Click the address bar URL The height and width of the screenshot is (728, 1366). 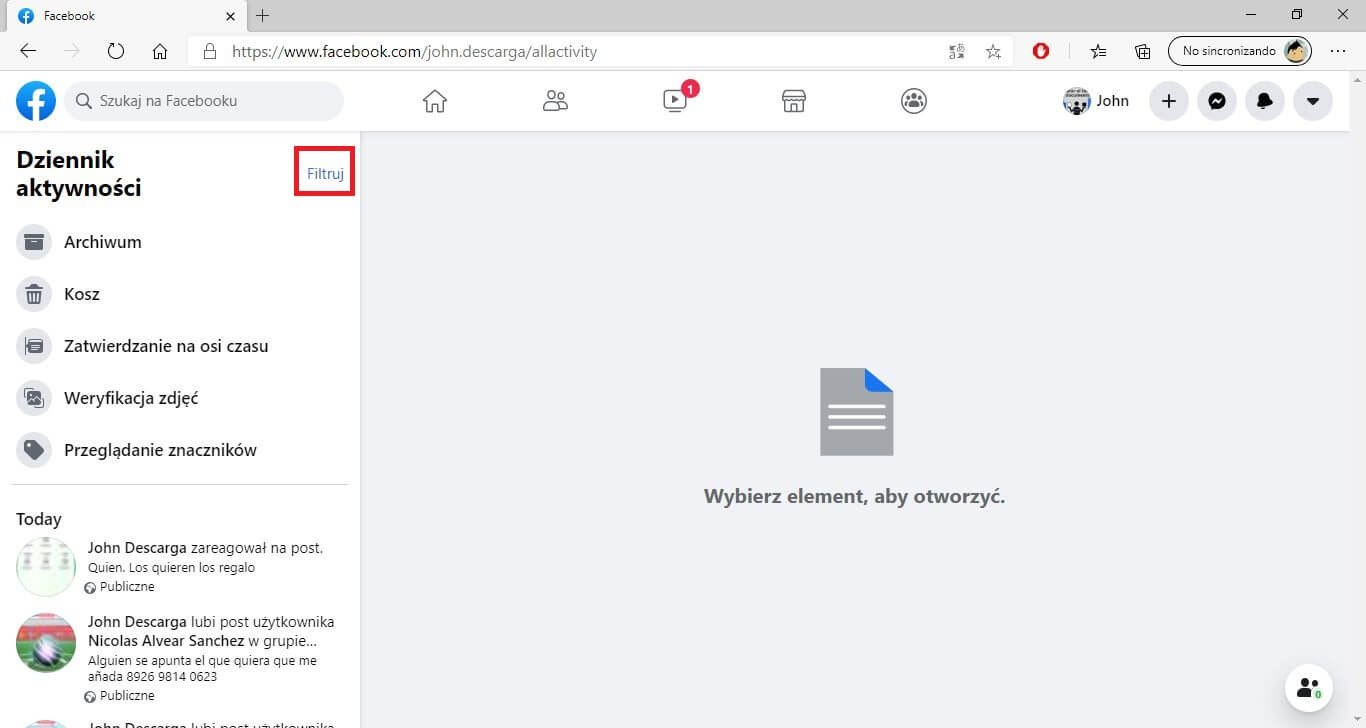[414, 51]
